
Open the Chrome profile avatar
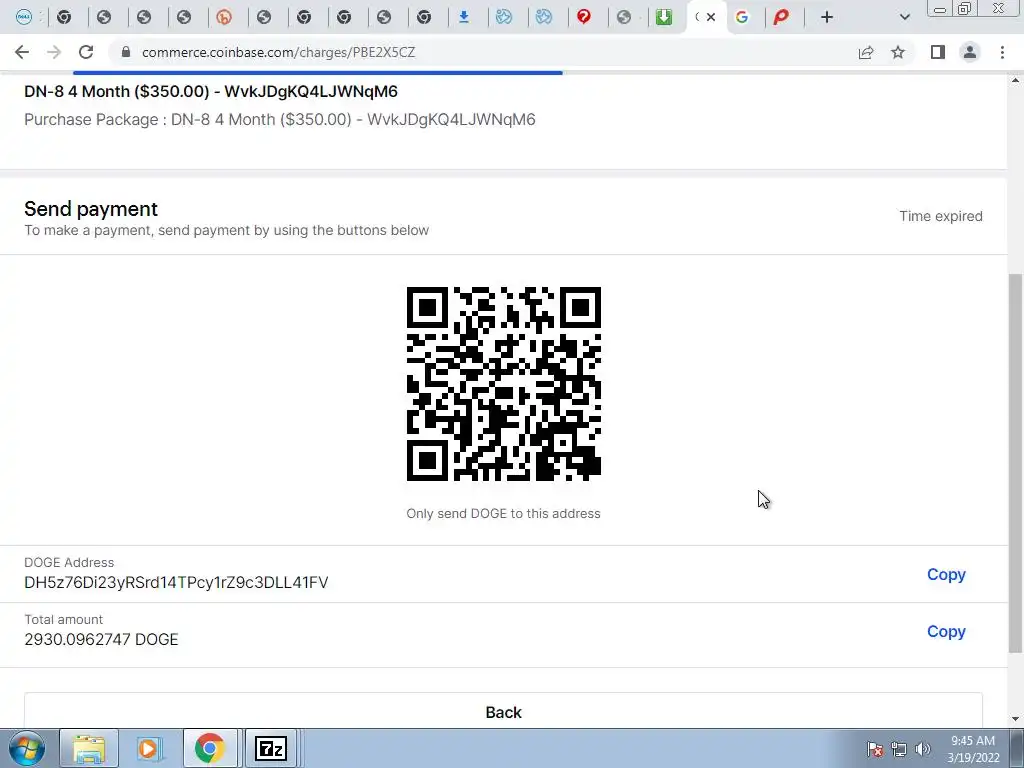pos(970,52)
